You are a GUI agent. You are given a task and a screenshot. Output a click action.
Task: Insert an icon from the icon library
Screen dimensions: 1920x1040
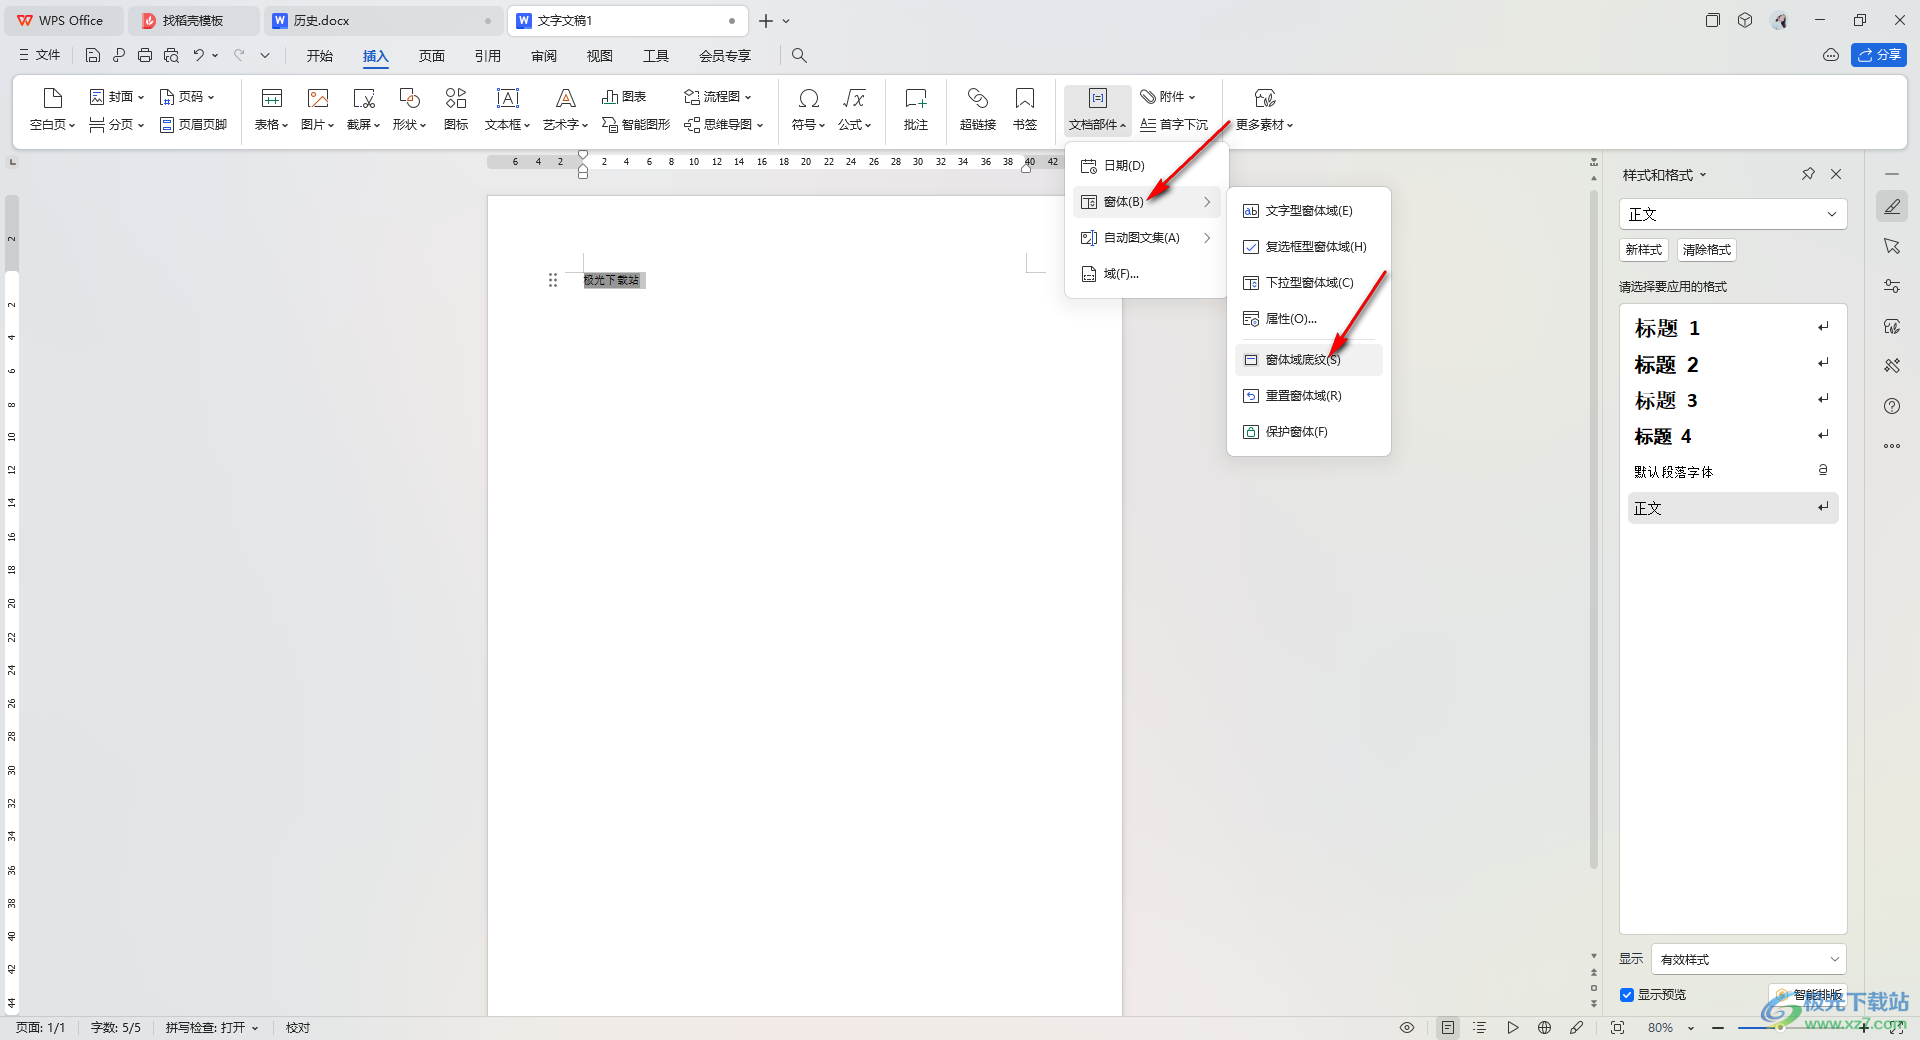click(x=456, y=109)
